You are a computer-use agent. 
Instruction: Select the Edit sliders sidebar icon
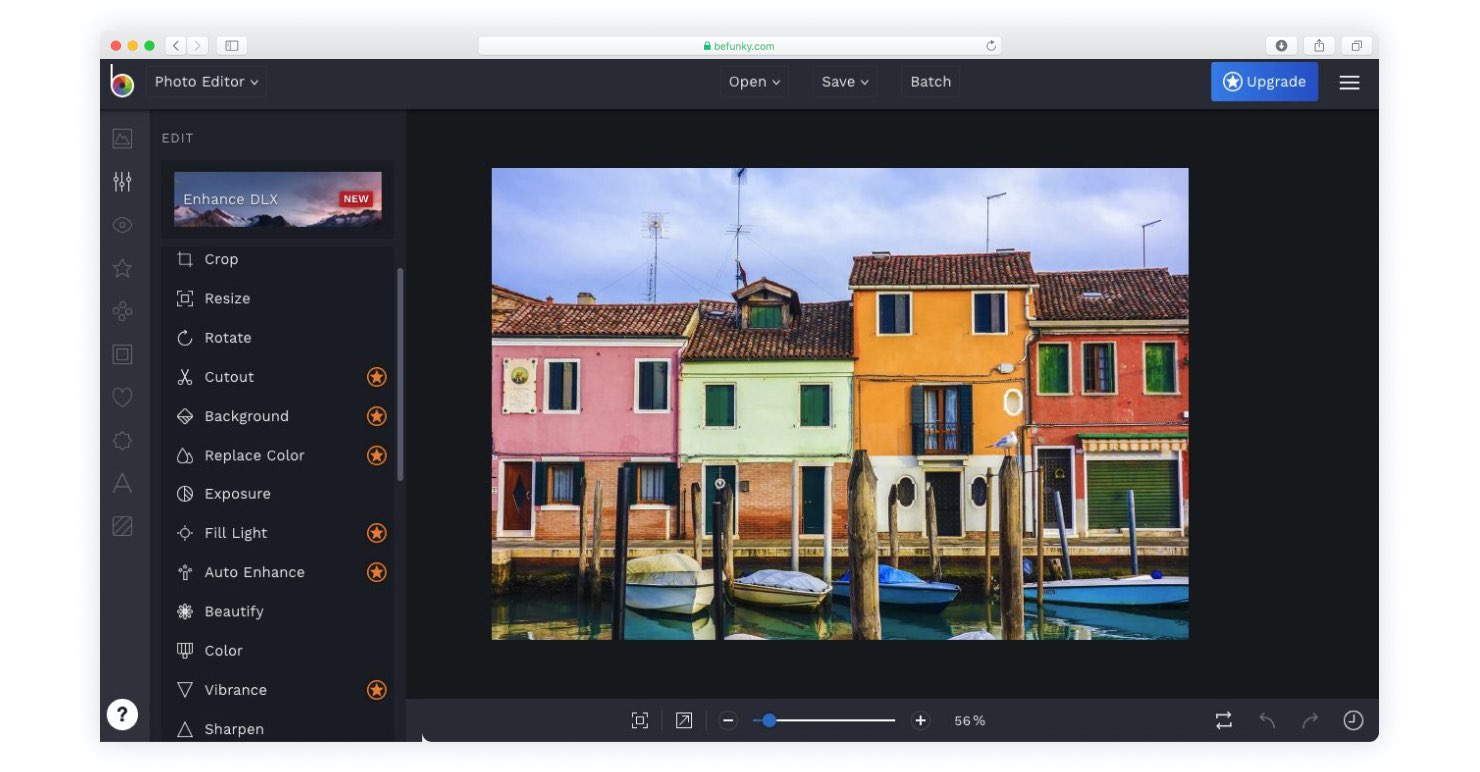[x=122, y=182]
